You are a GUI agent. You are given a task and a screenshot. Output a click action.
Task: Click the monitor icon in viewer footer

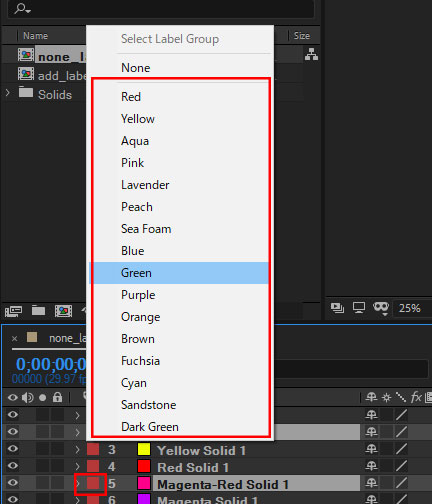(x=359, y=307)
